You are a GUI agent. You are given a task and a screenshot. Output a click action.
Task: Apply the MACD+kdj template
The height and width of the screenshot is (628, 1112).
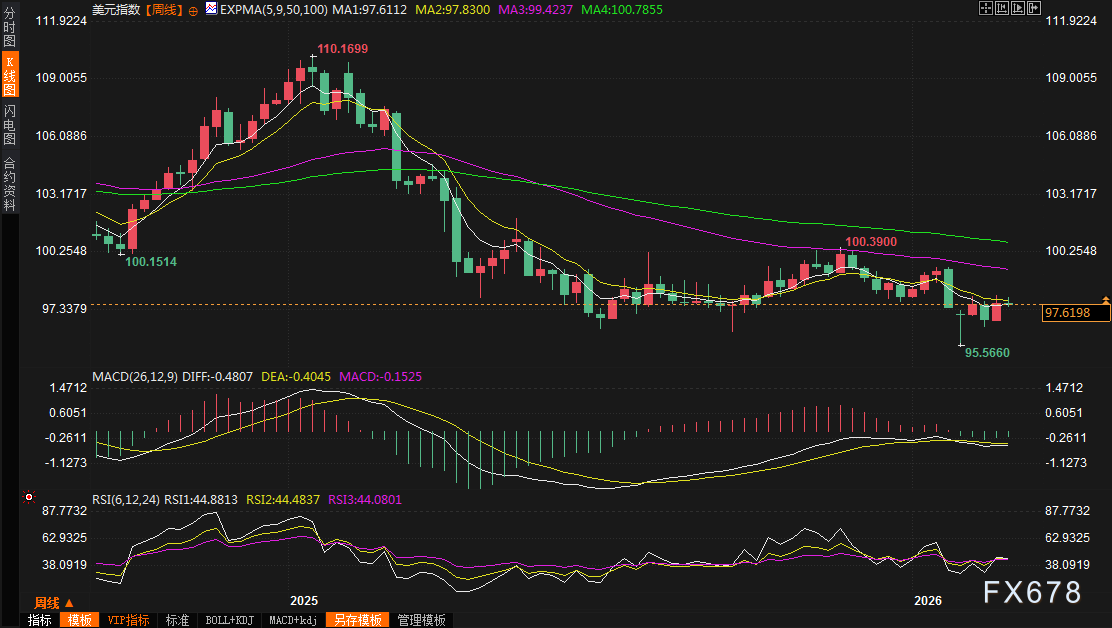pos(293,620)
